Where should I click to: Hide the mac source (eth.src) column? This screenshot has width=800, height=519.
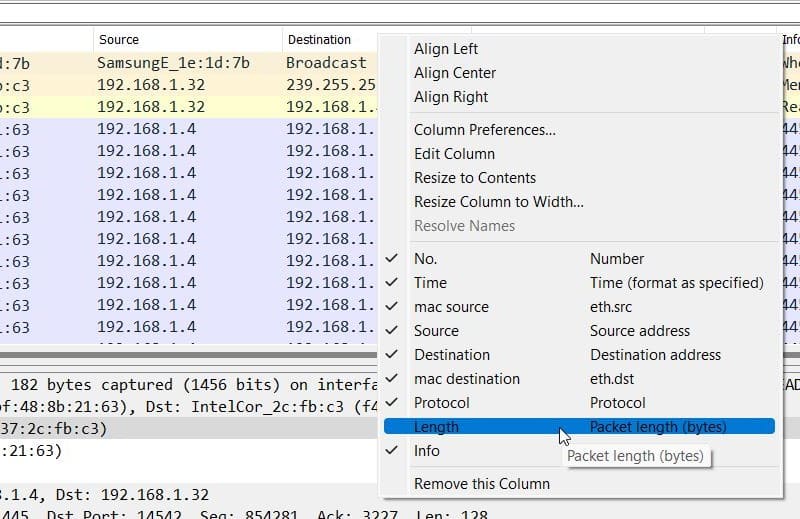click(x=451, y=307)
